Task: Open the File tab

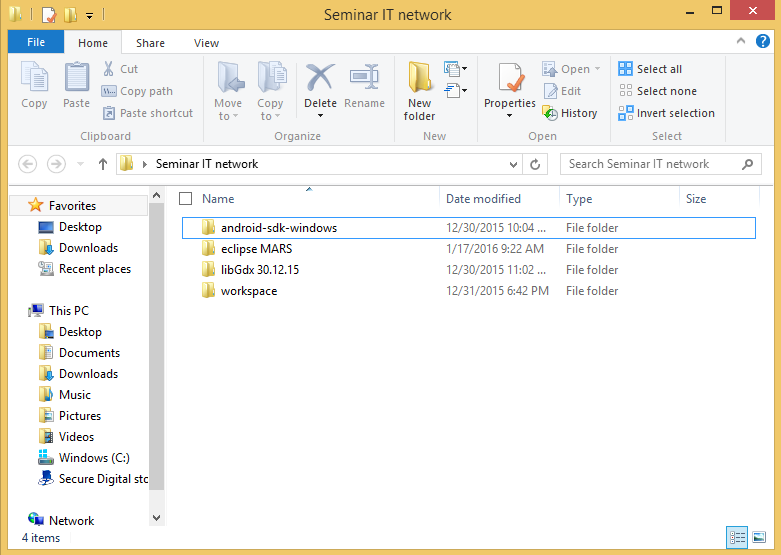Action: coord(36,42)
